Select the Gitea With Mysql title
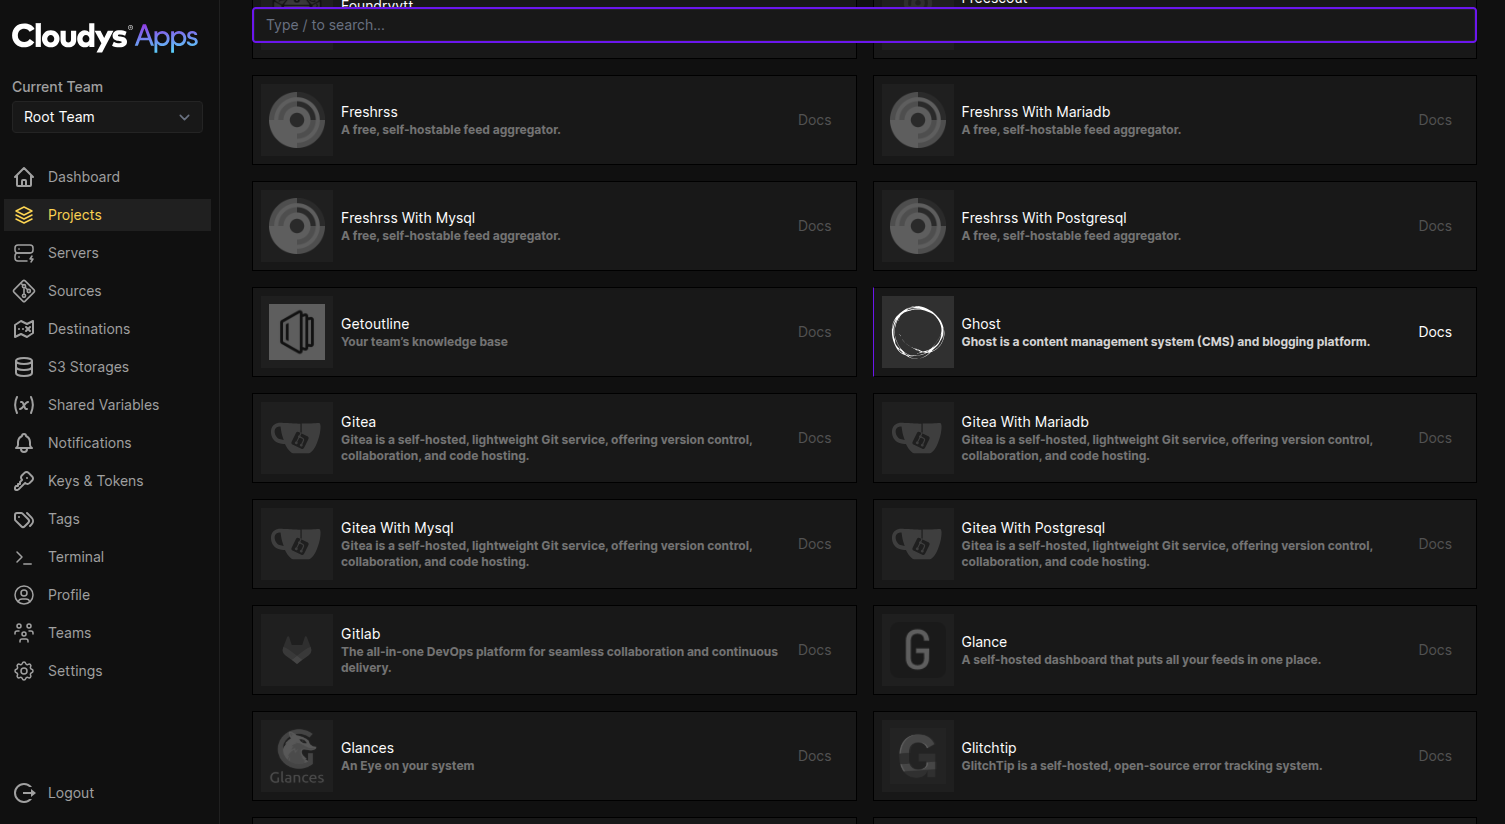Image resolution: width=1505 pixels, height=824 pixels. click(397, 528)
